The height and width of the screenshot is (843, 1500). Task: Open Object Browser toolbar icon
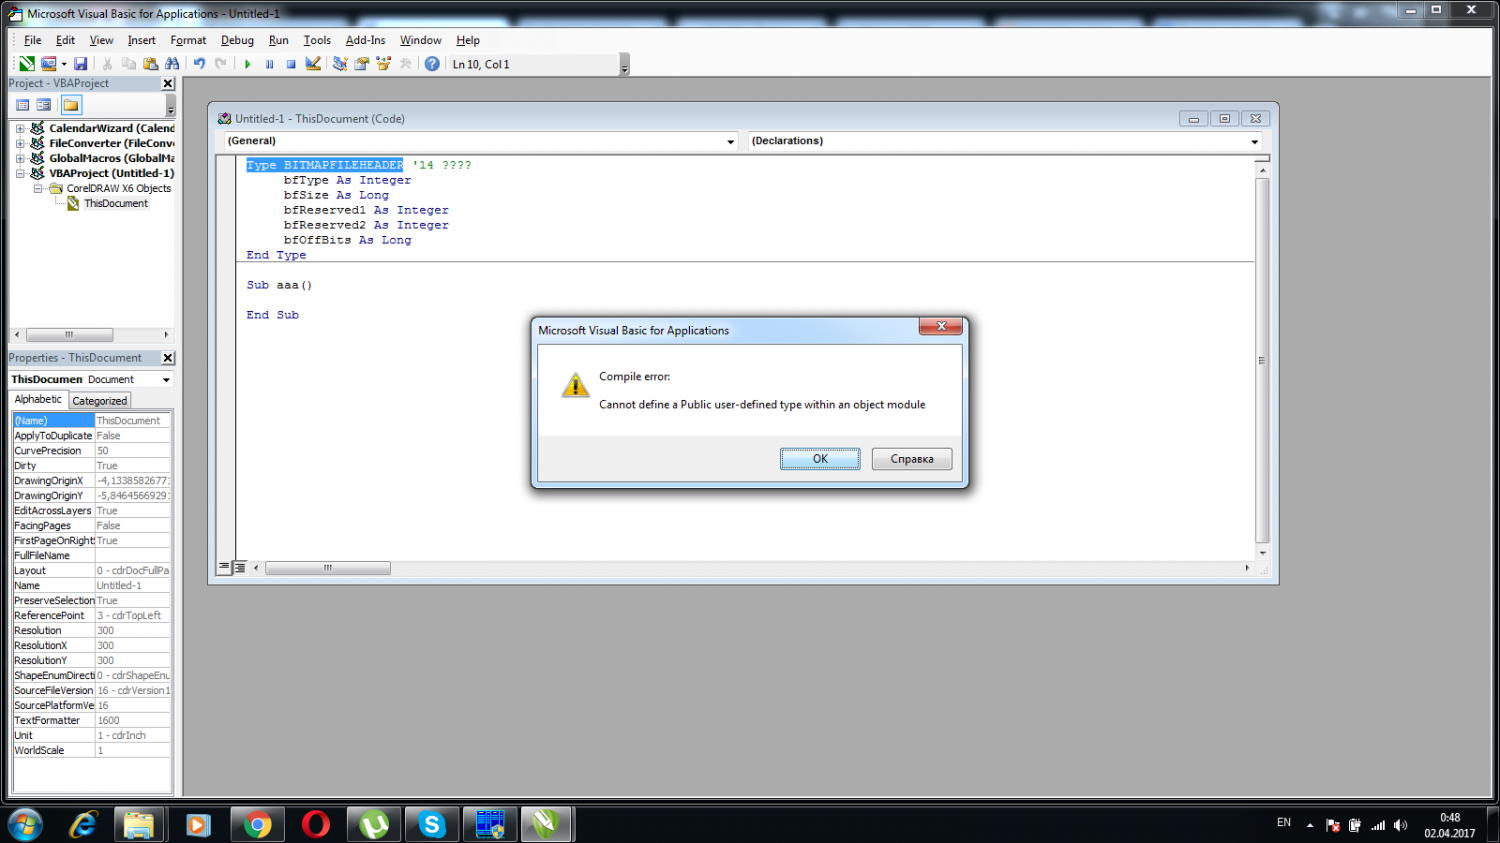click(x=383, y=64)
